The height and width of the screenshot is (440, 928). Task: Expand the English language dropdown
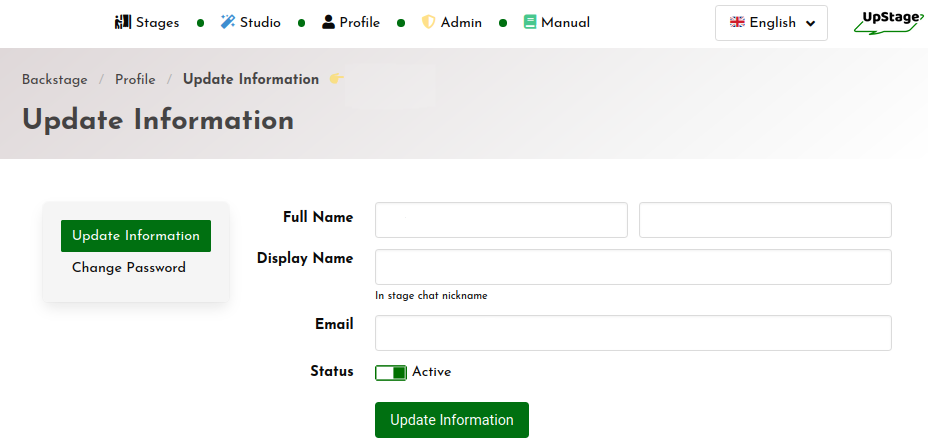tap(771, 23)
